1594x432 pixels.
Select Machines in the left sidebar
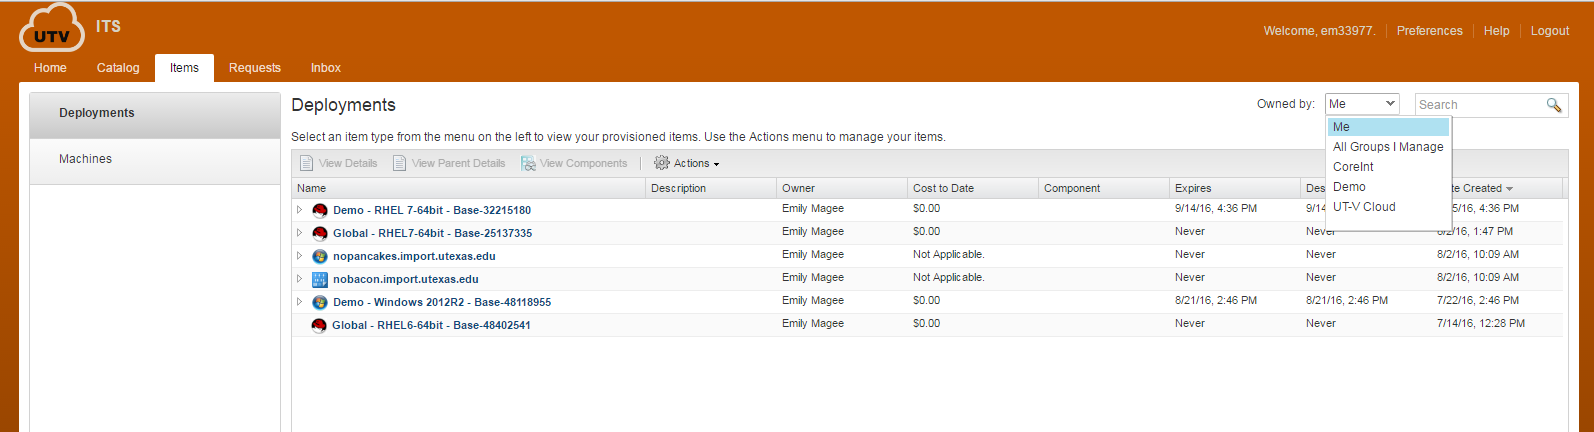tap(86, 159)
